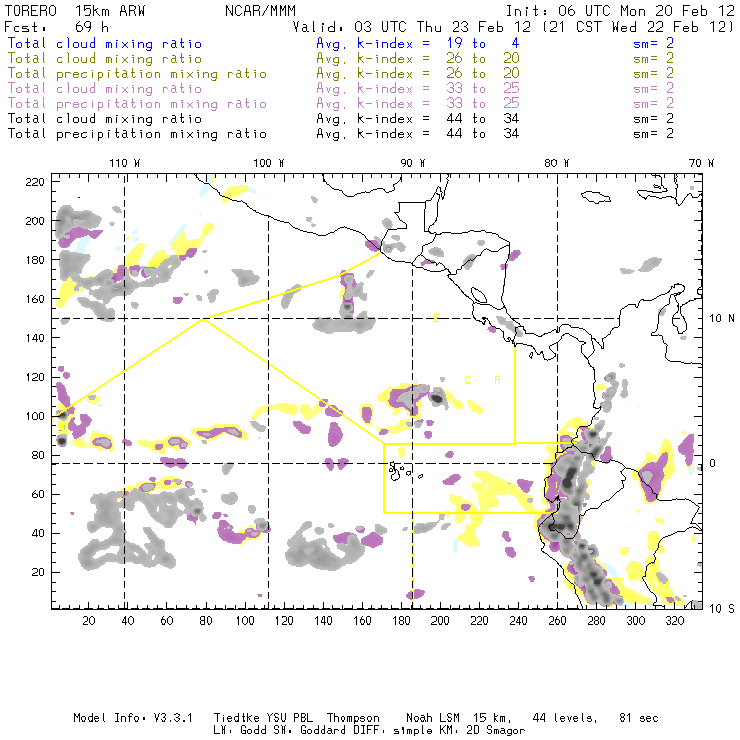Click the blue 'sm= 2' smoothing value
740x740 pixels.
point(653,44)
